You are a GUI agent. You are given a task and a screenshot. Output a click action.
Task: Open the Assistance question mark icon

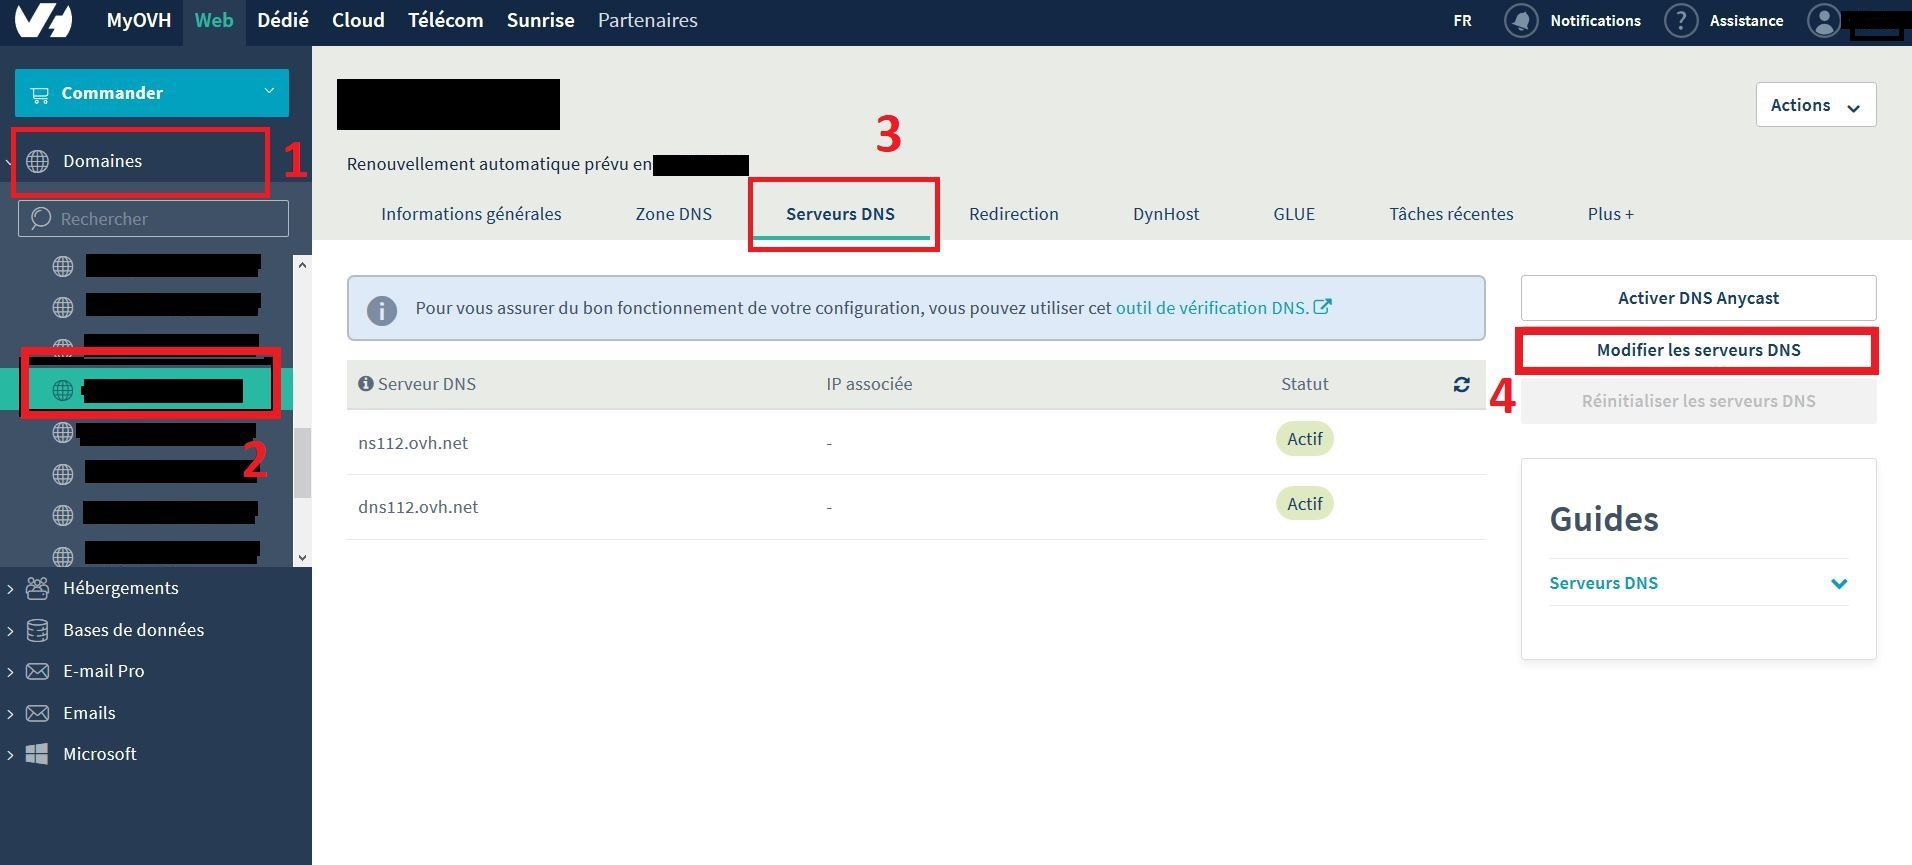(1681, 21)
